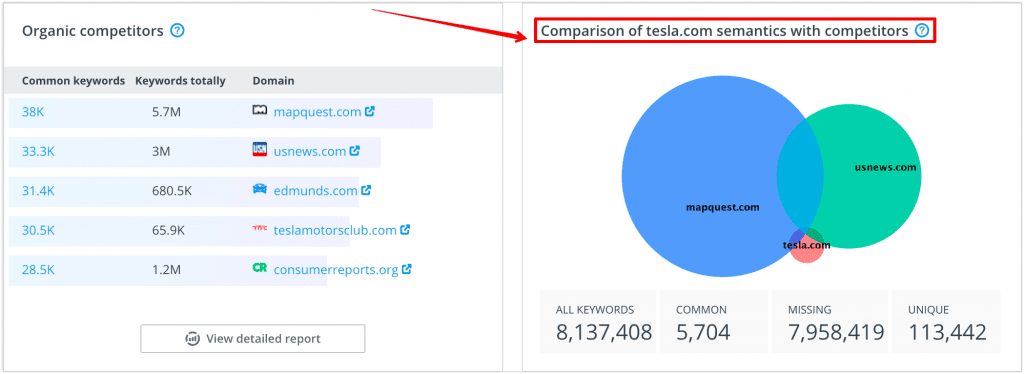The width and height of the screenshot is (1024, 374).
Task: Click the 30.5K common keywords value
Action: pos(39,230)
